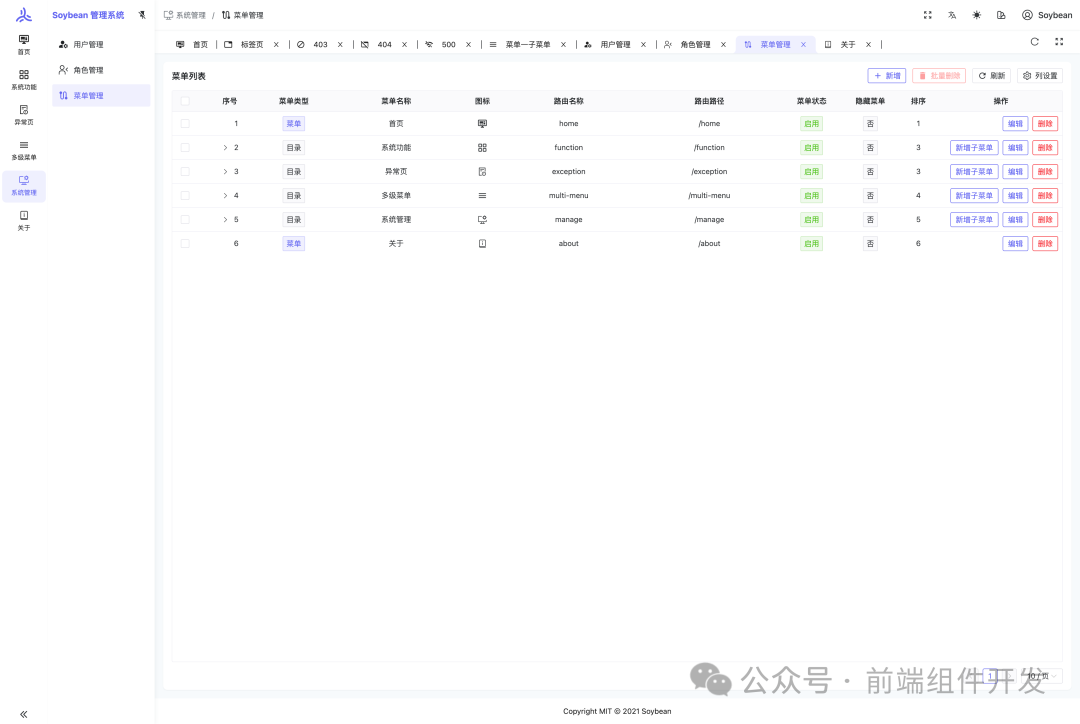Switch theme with the sun icon
Screen dimensions: 1080x724
pyautogui.click(x=977, y=15)
